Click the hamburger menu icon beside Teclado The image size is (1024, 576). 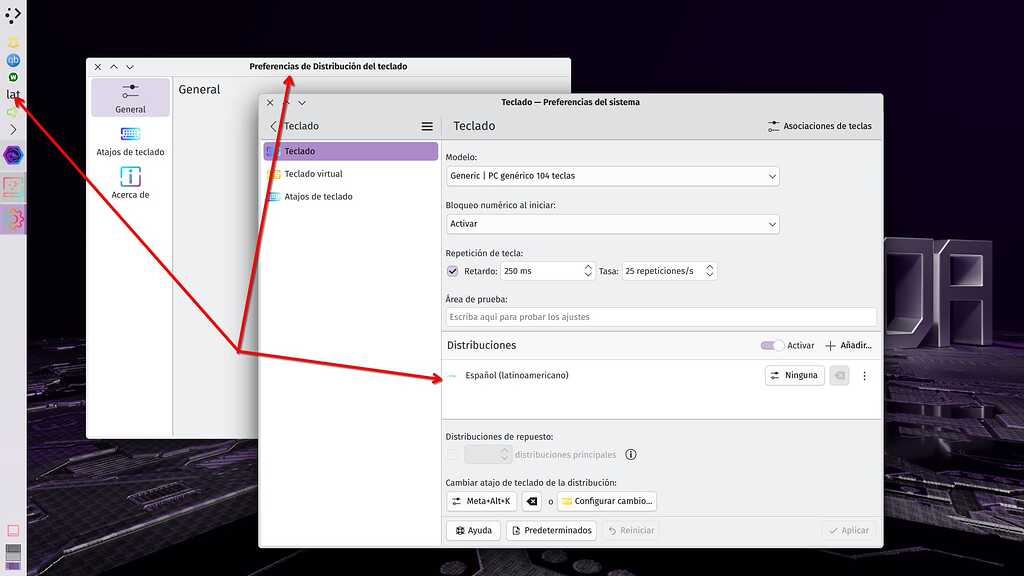click(427, 126)
